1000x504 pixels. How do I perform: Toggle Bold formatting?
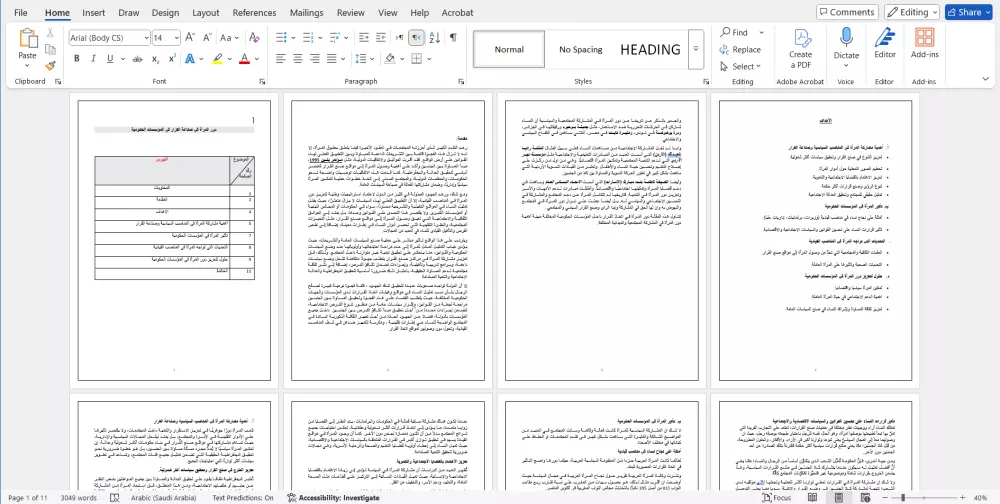tap(77, 59)
